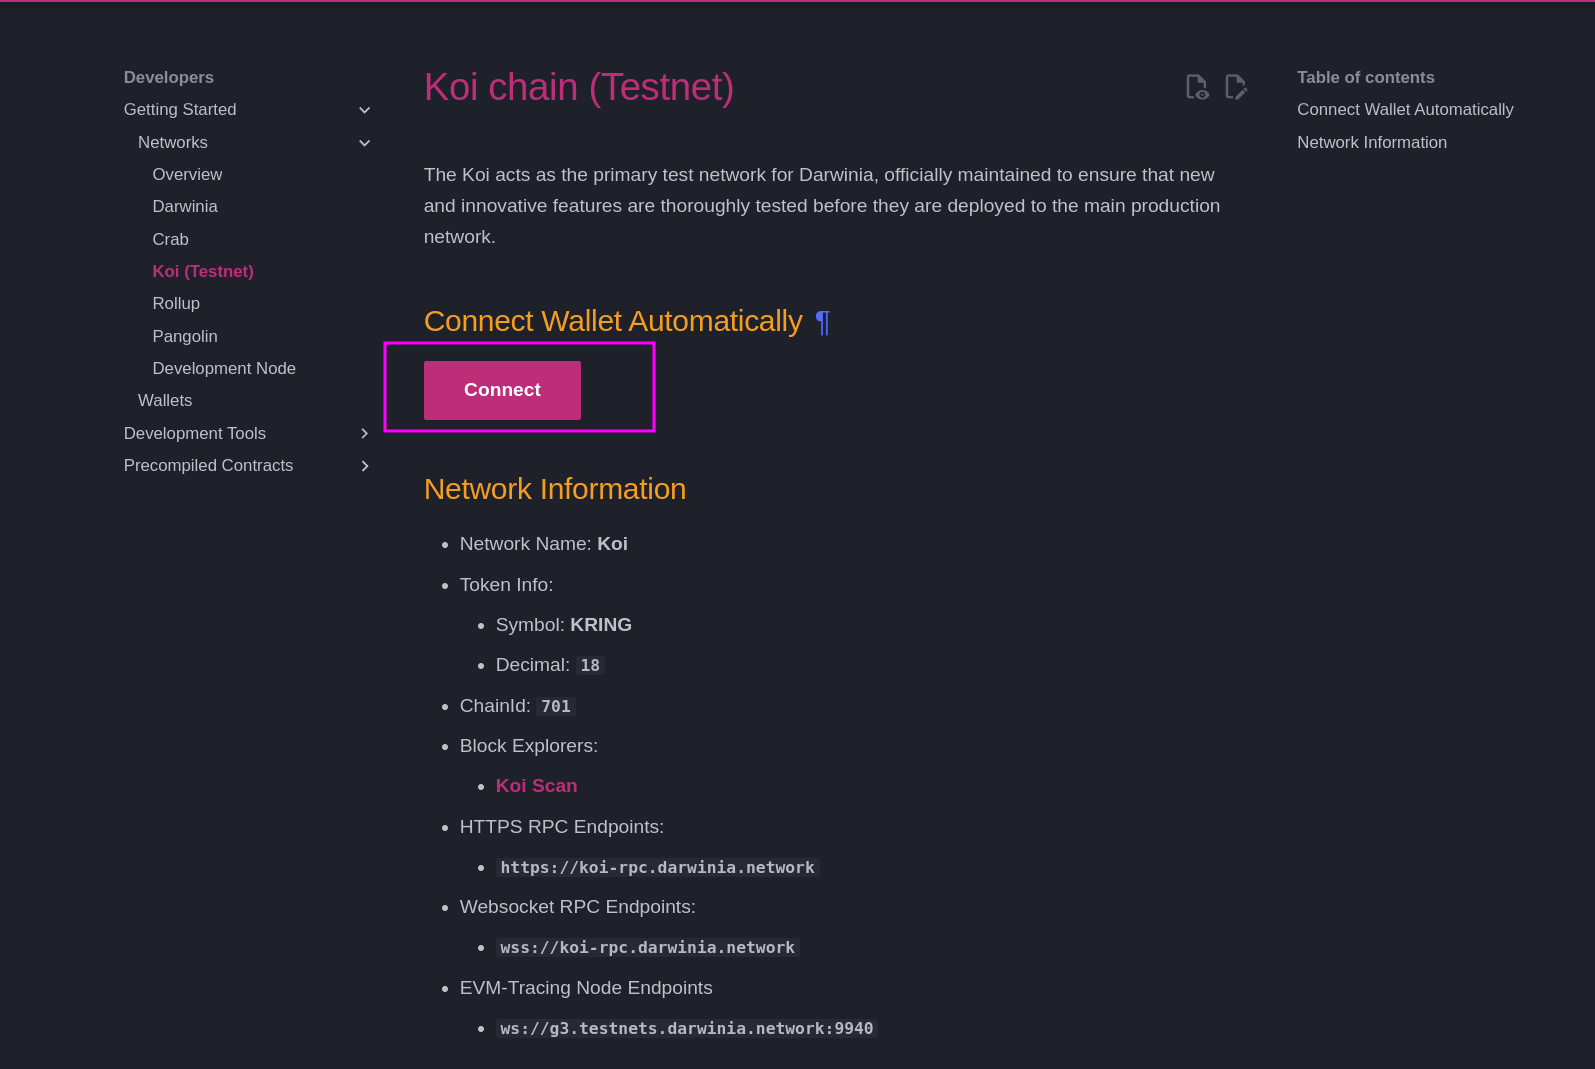Viewport: 1595px width, 1069px height.
Task: Open the Rollup sidebar entry
Action: pyautogui.click(x=176, y=303)
